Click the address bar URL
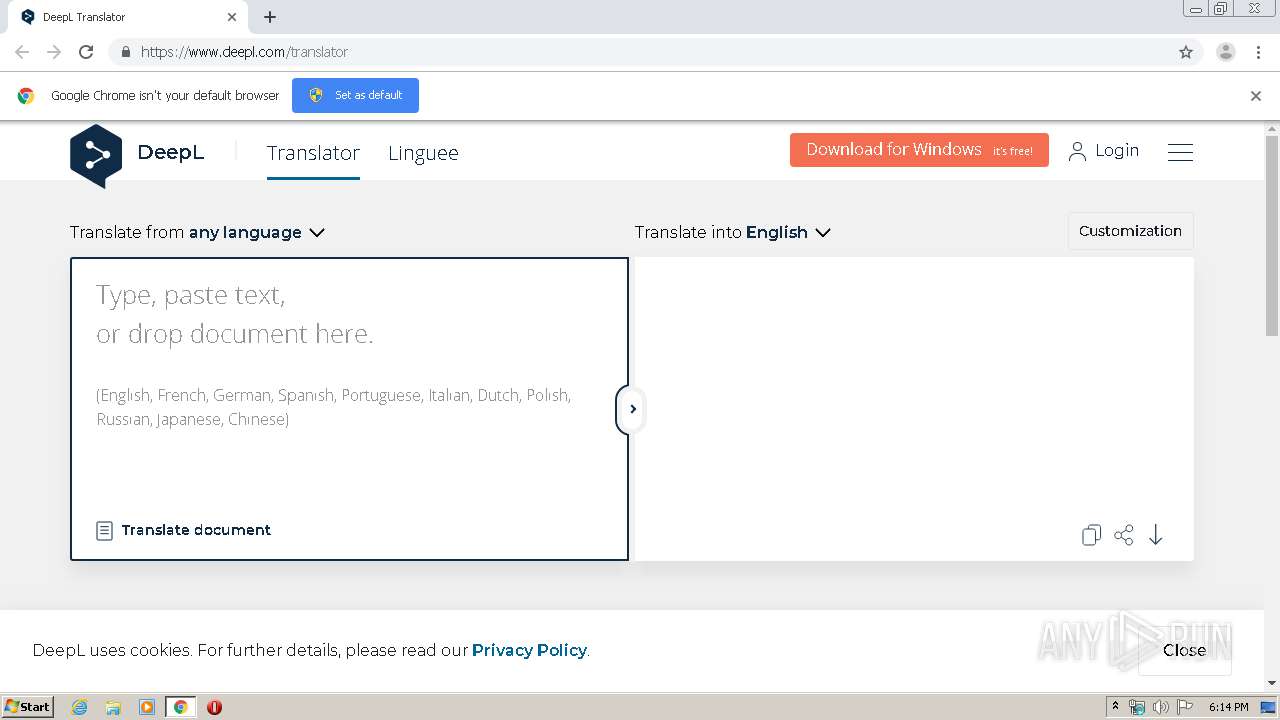The width and height of the screenshot is (1280, 720). [x=244, y=52]
